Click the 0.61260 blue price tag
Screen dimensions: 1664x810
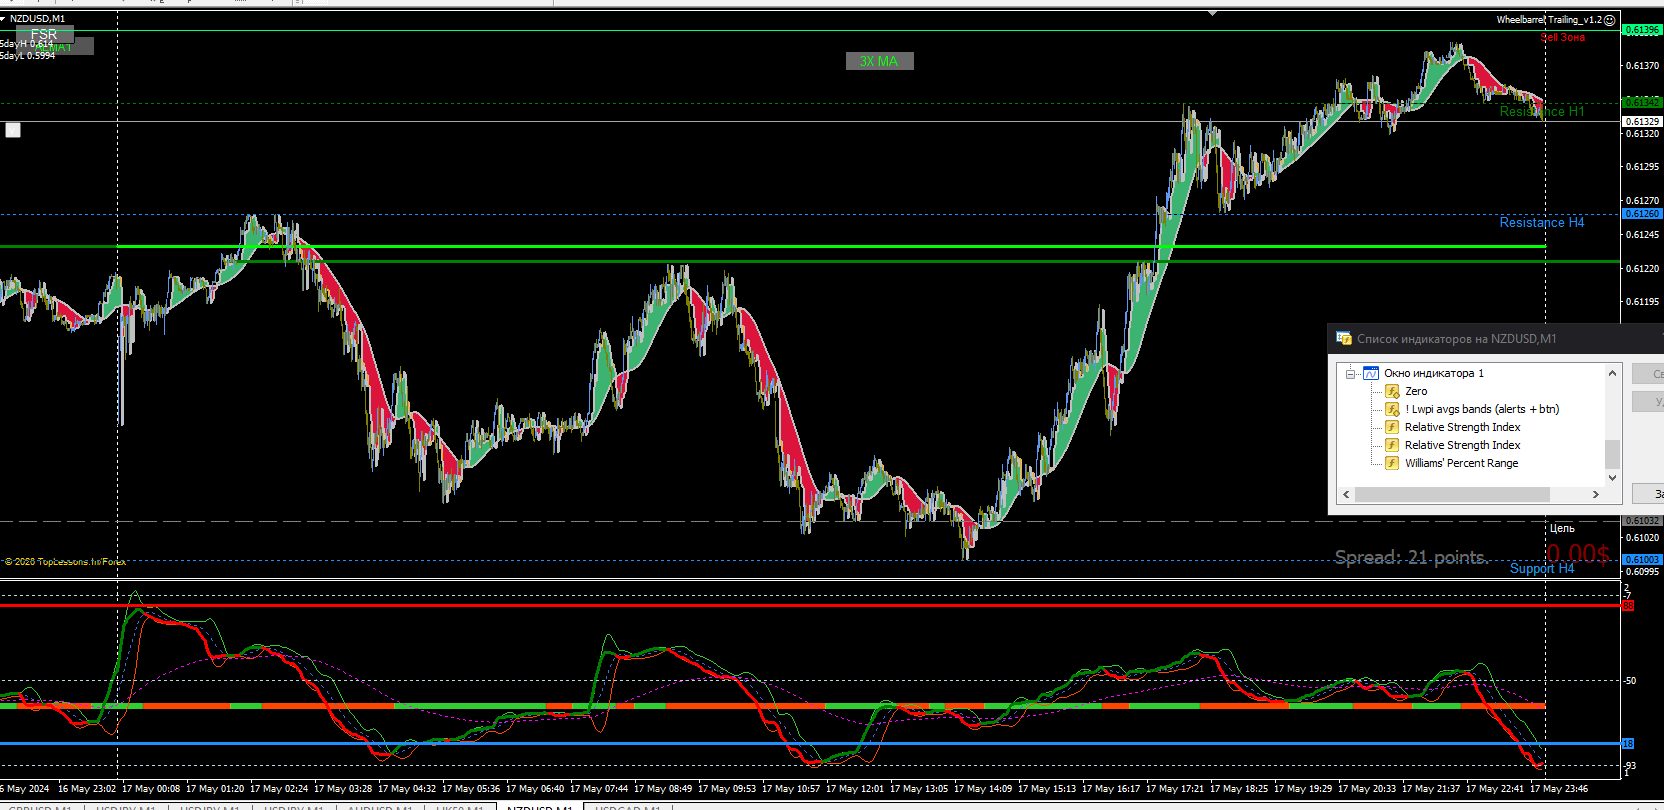click(x=1642, y=213)
